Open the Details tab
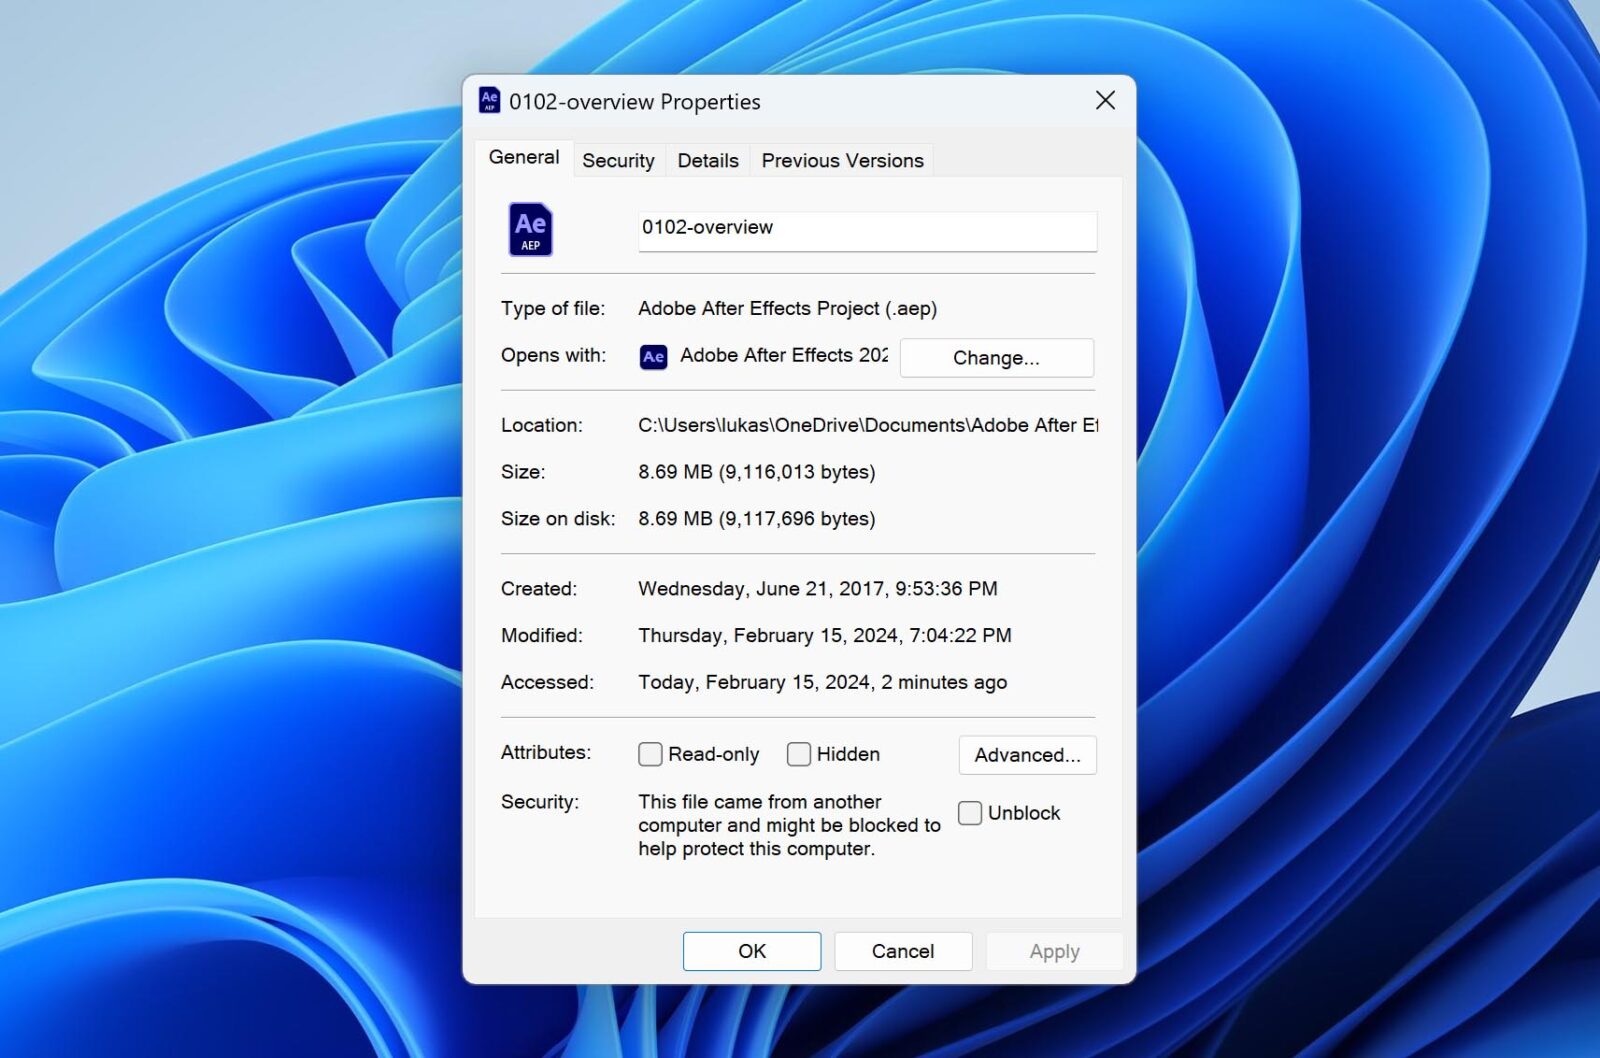This screenshot has height=1058, width=1600. (x=707, y=160)
